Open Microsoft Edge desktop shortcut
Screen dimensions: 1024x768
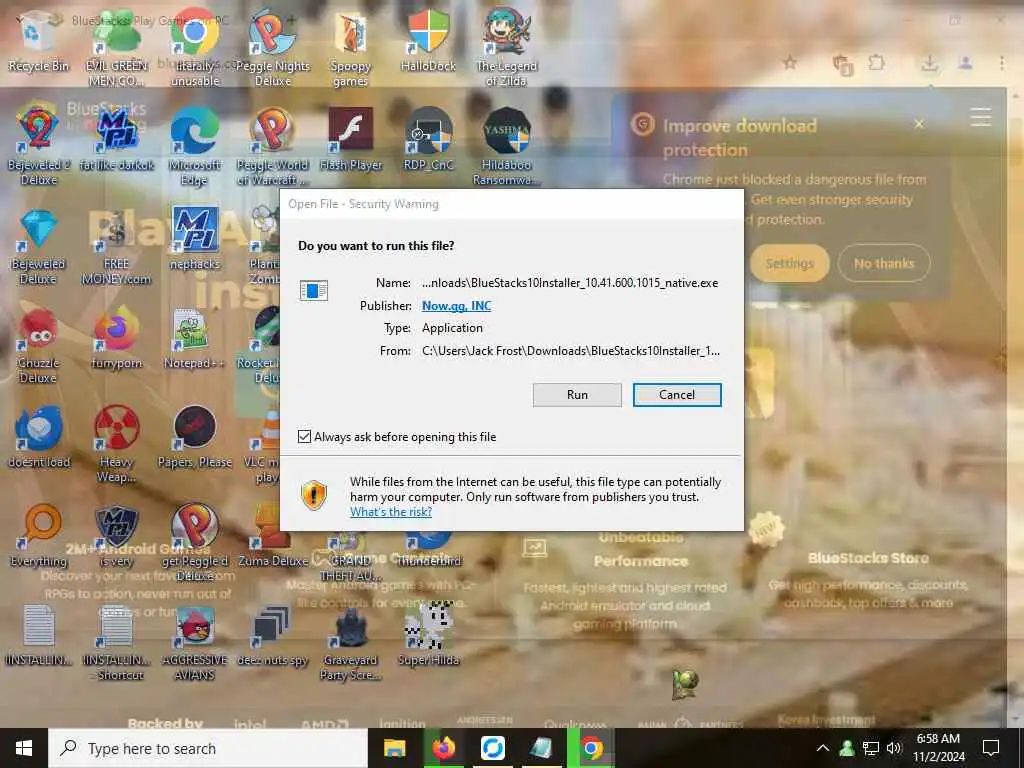(195, 148)
